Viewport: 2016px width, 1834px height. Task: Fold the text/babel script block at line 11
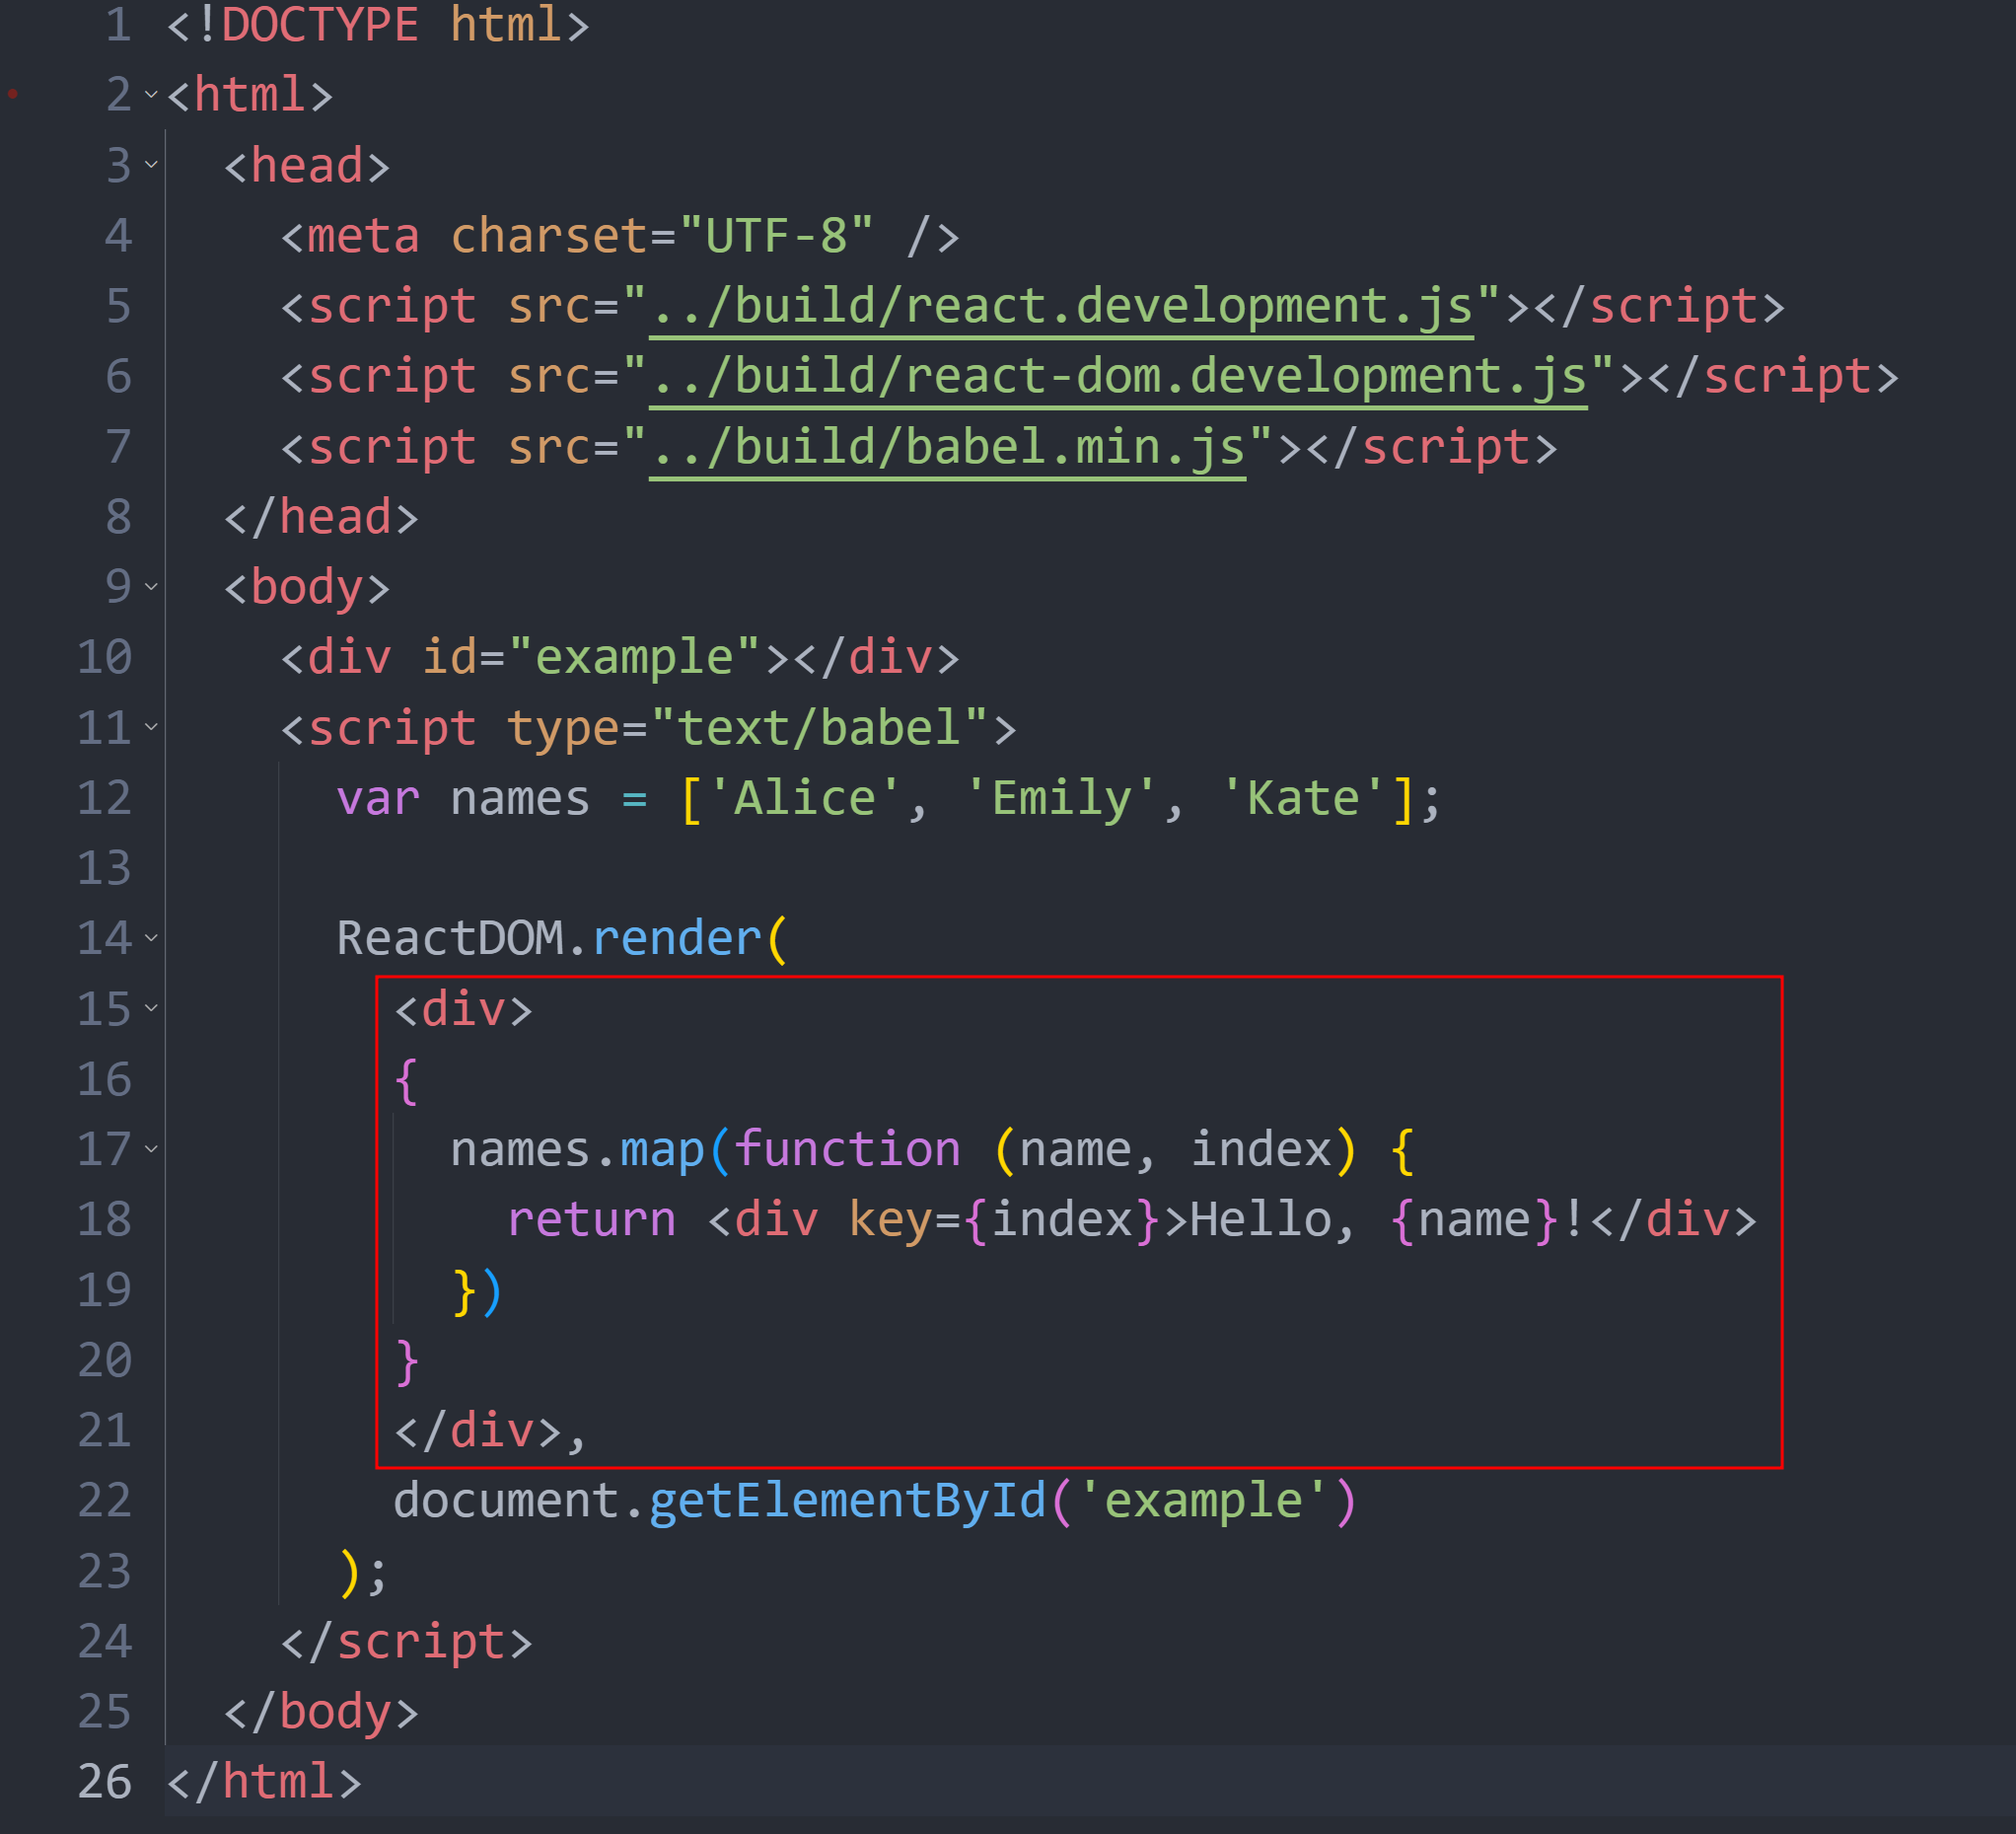151,727
